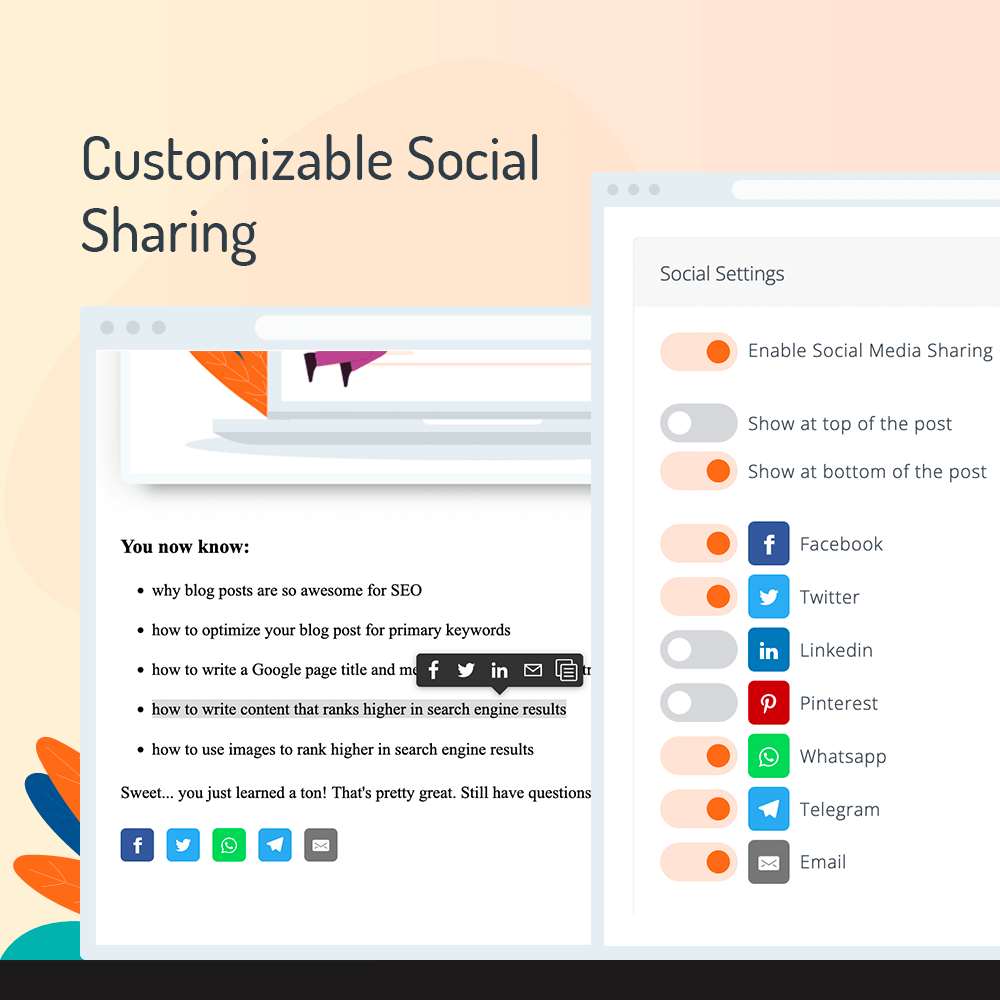Click the Social Settings panel header

[x=816, y=273]
